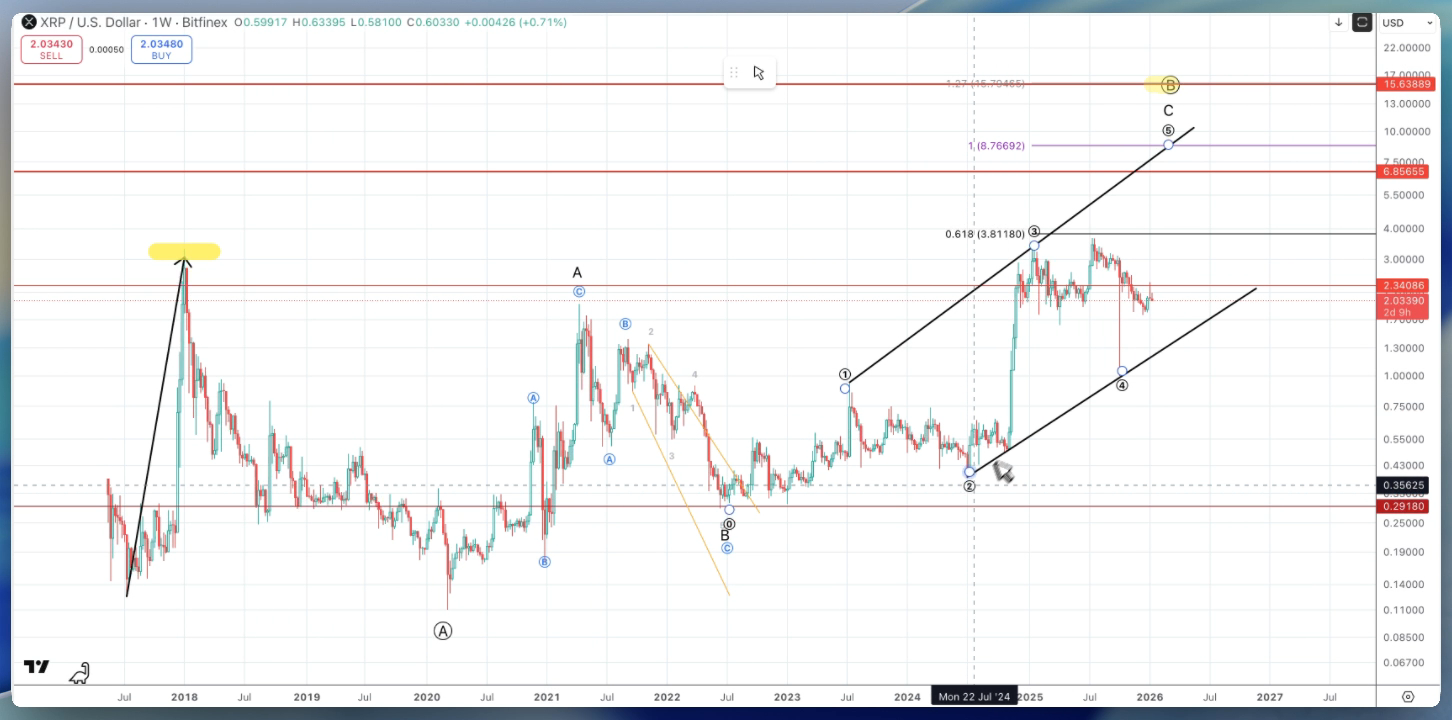Open the USD currency dropdown

point(1408,22)
